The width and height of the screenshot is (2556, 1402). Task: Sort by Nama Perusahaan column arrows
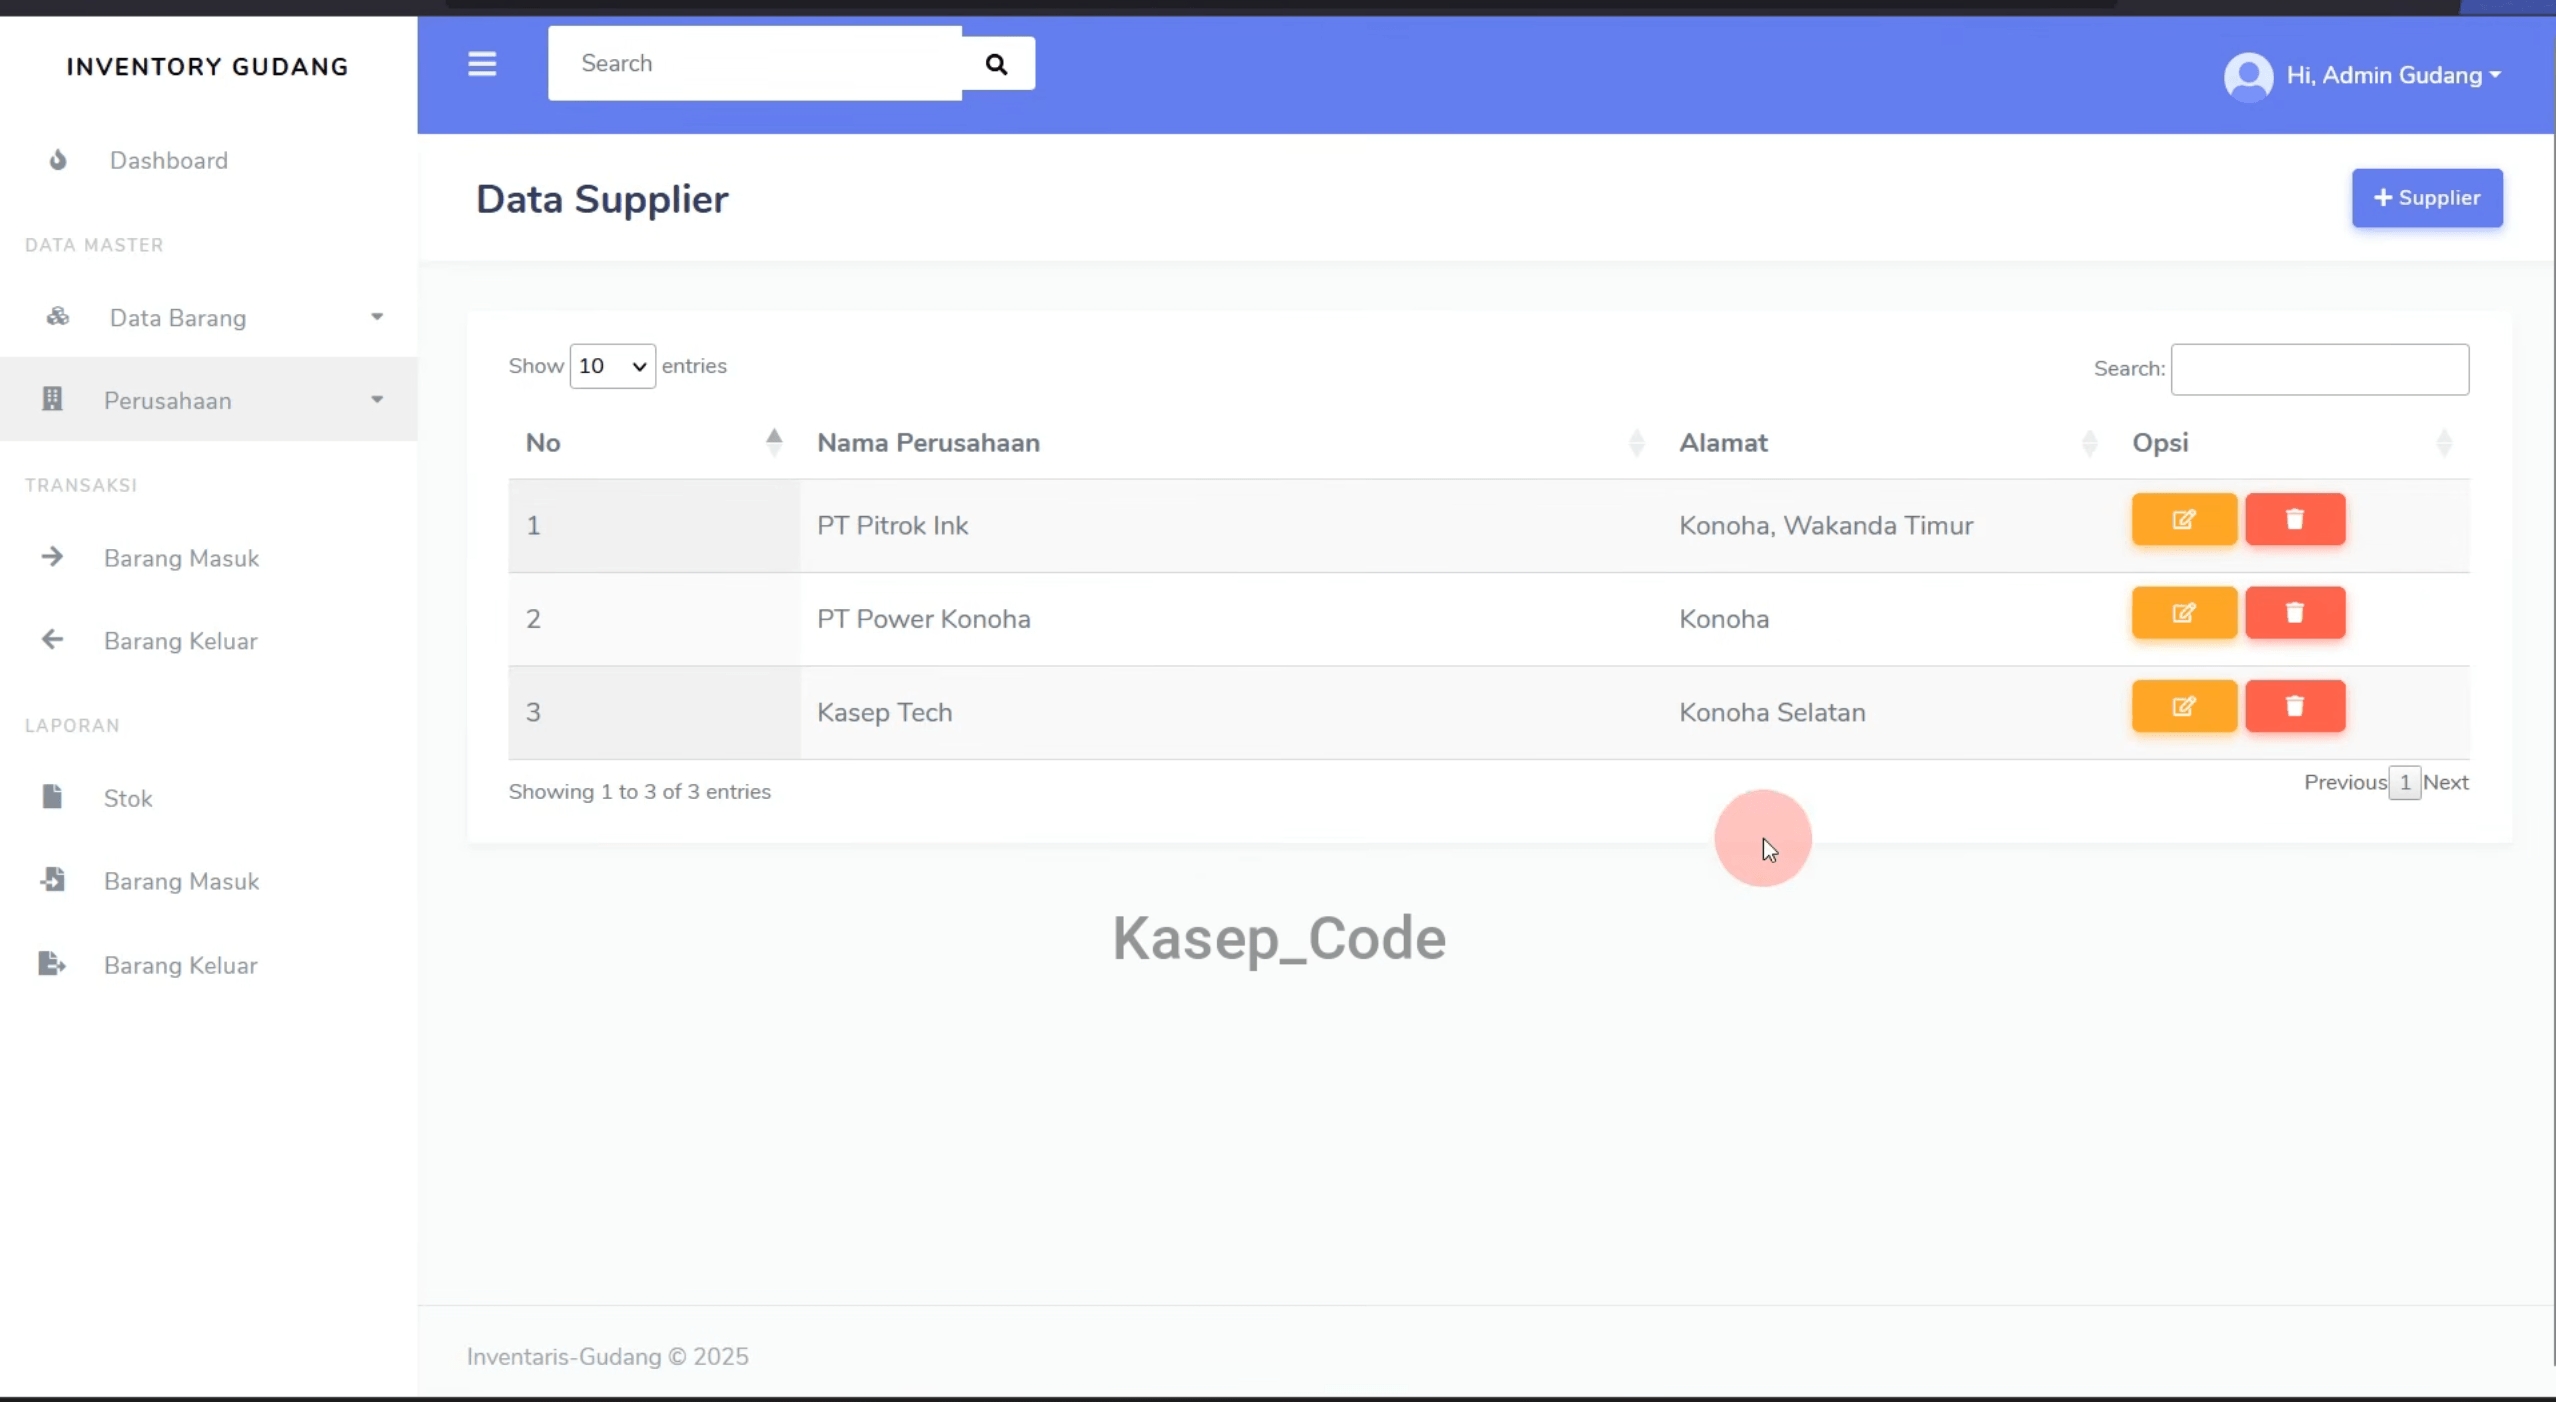coord(1637,442)
